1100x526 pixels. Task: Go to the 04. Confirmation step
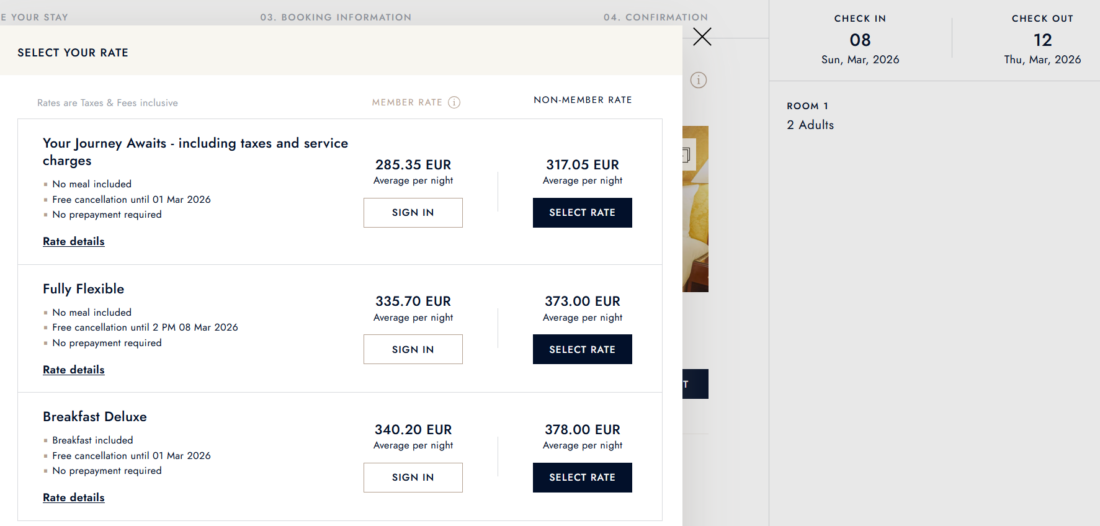(655, 17)
